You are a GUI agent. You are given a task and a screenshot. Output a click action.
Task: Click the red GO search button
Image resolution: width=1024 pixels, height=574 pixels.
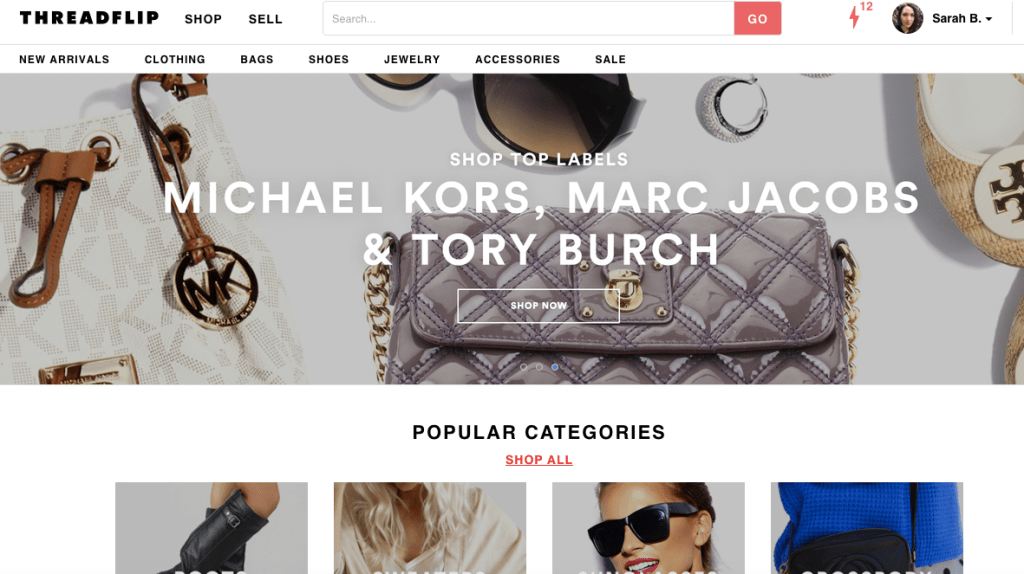[x=758, y=18]
